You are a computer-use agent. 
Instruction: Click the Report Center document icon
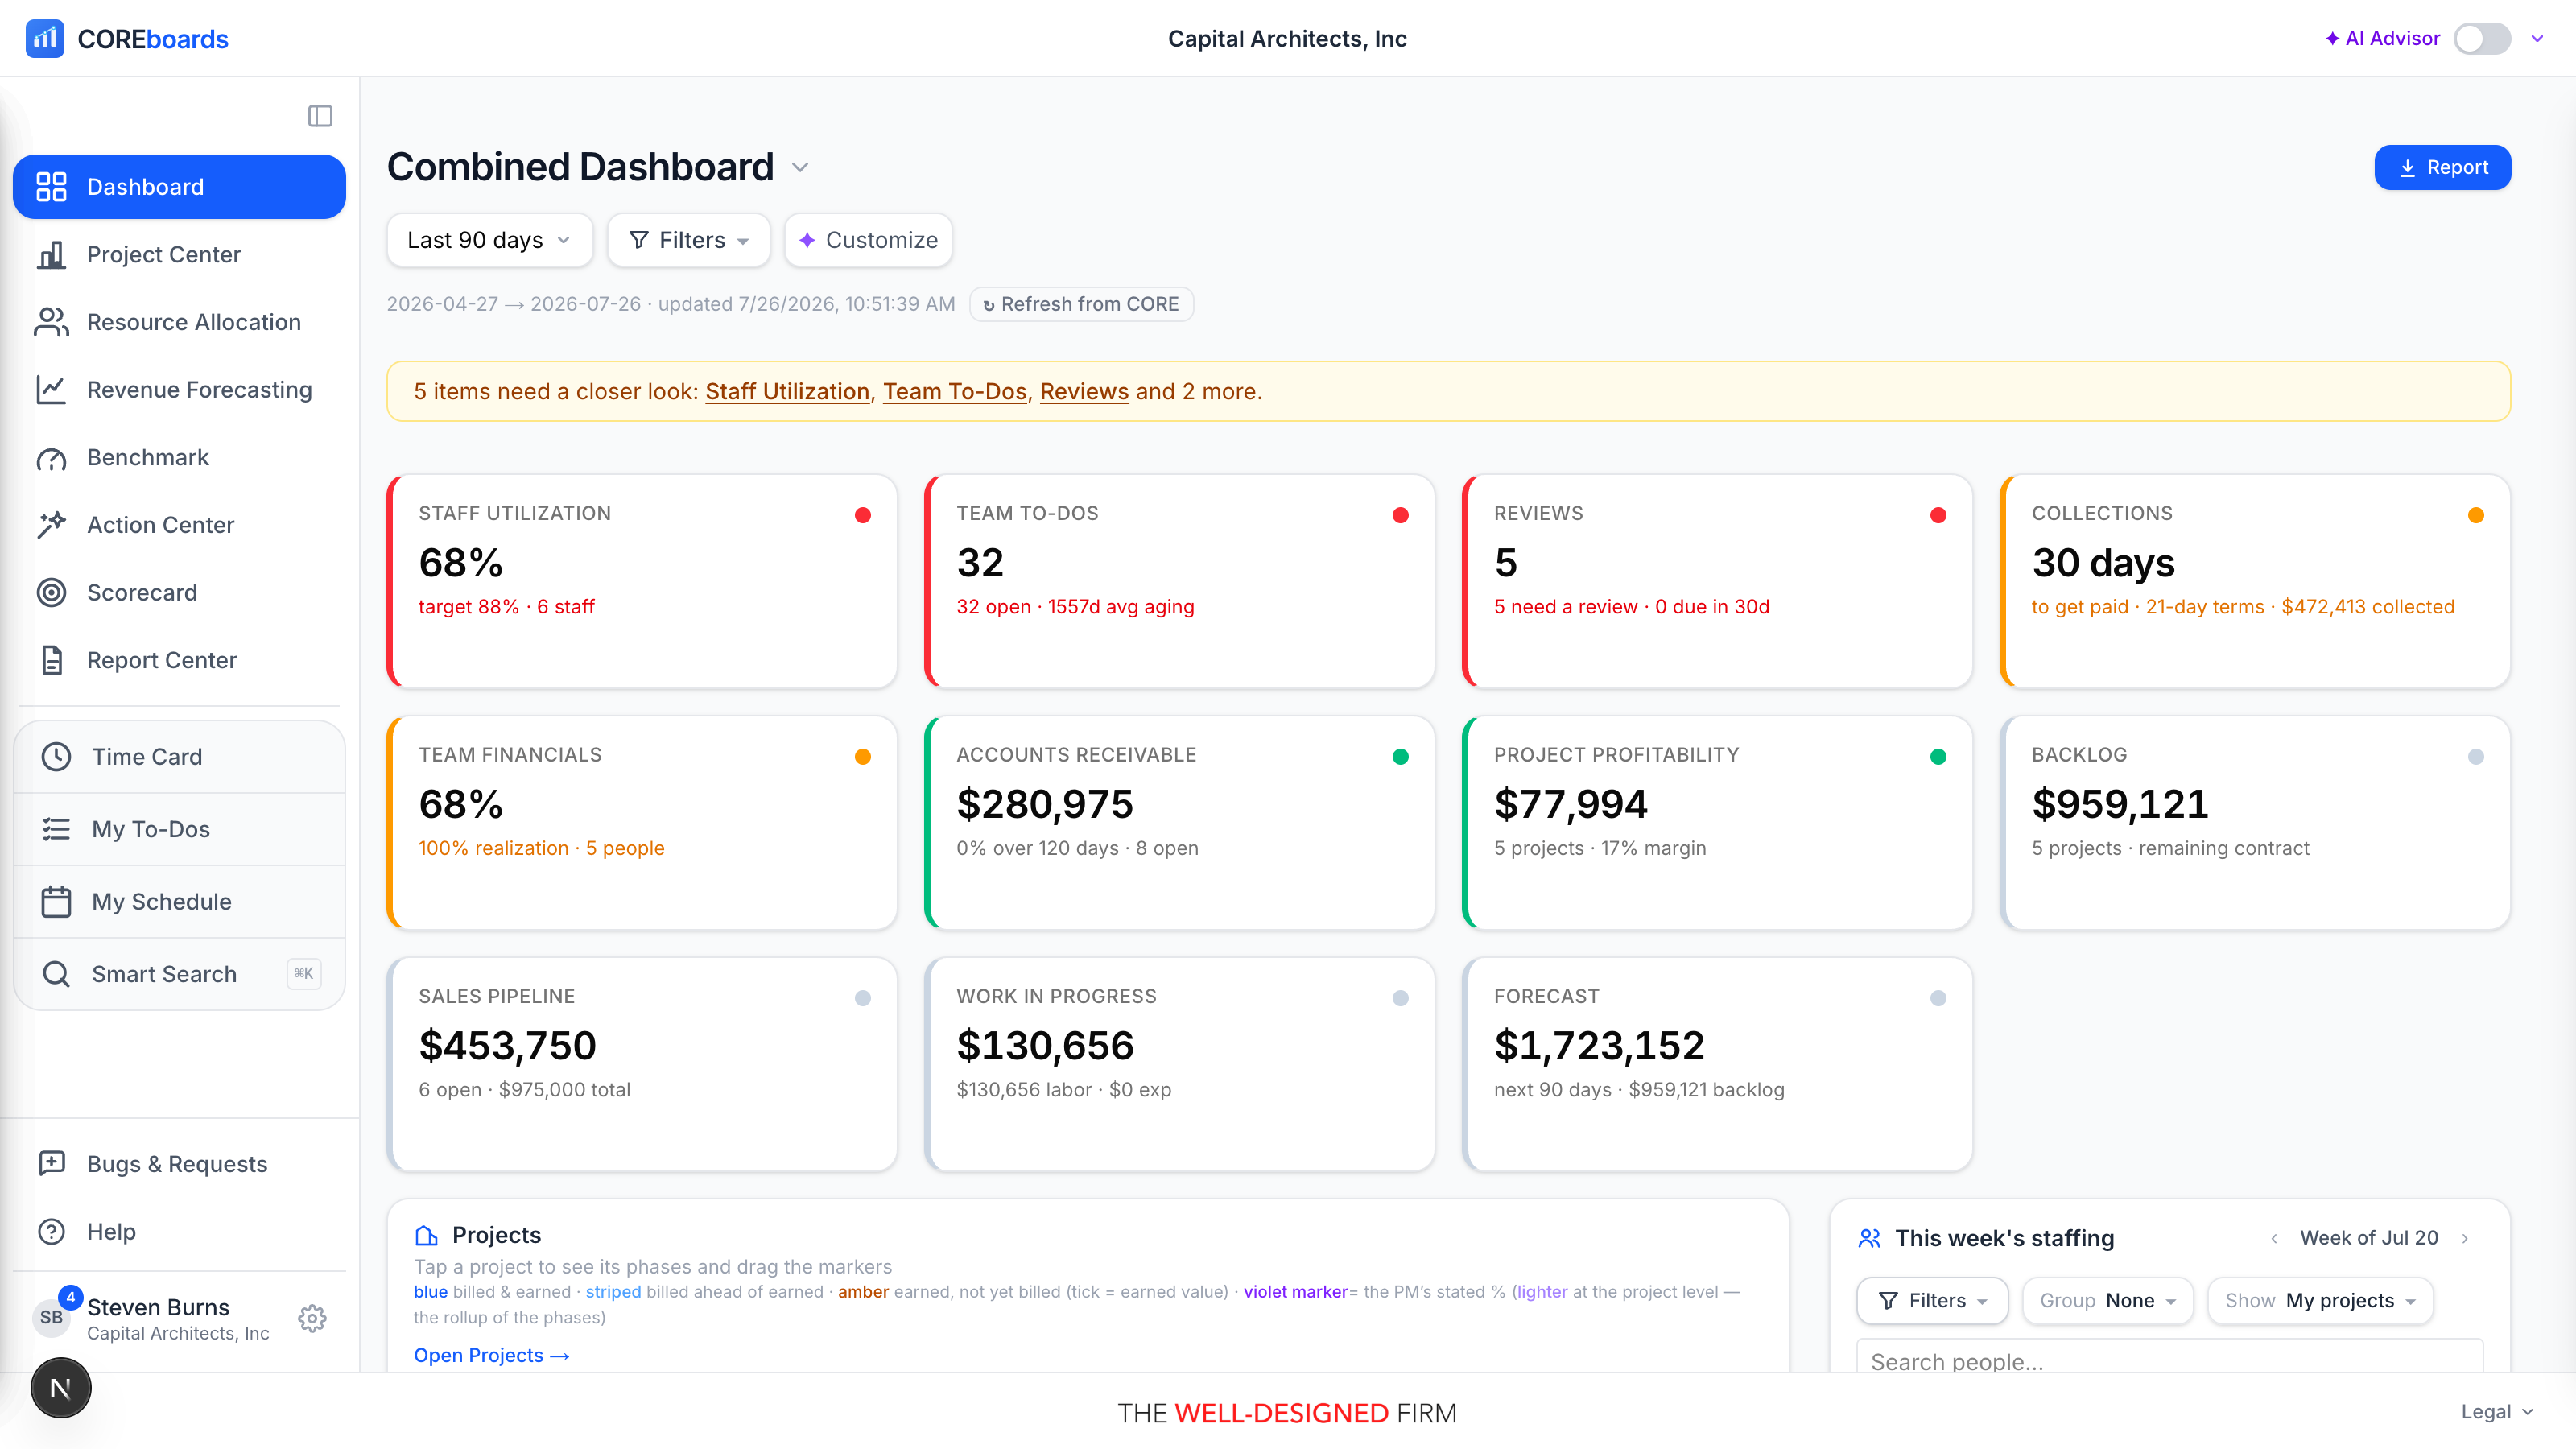coord(52,660)
